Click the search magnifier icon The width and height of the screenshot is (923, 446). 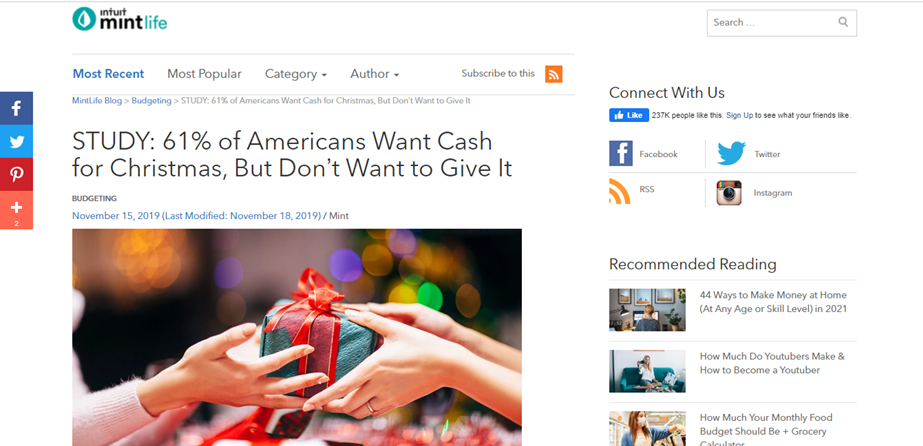tap(843, 22)
